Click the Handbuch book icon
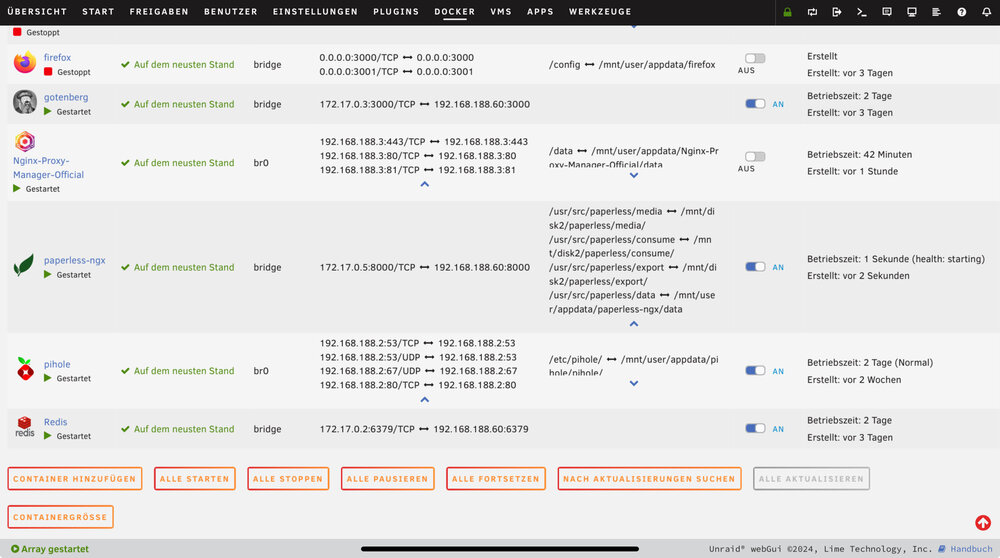The height and width of the screenshot is (558, 1000). 941,548
